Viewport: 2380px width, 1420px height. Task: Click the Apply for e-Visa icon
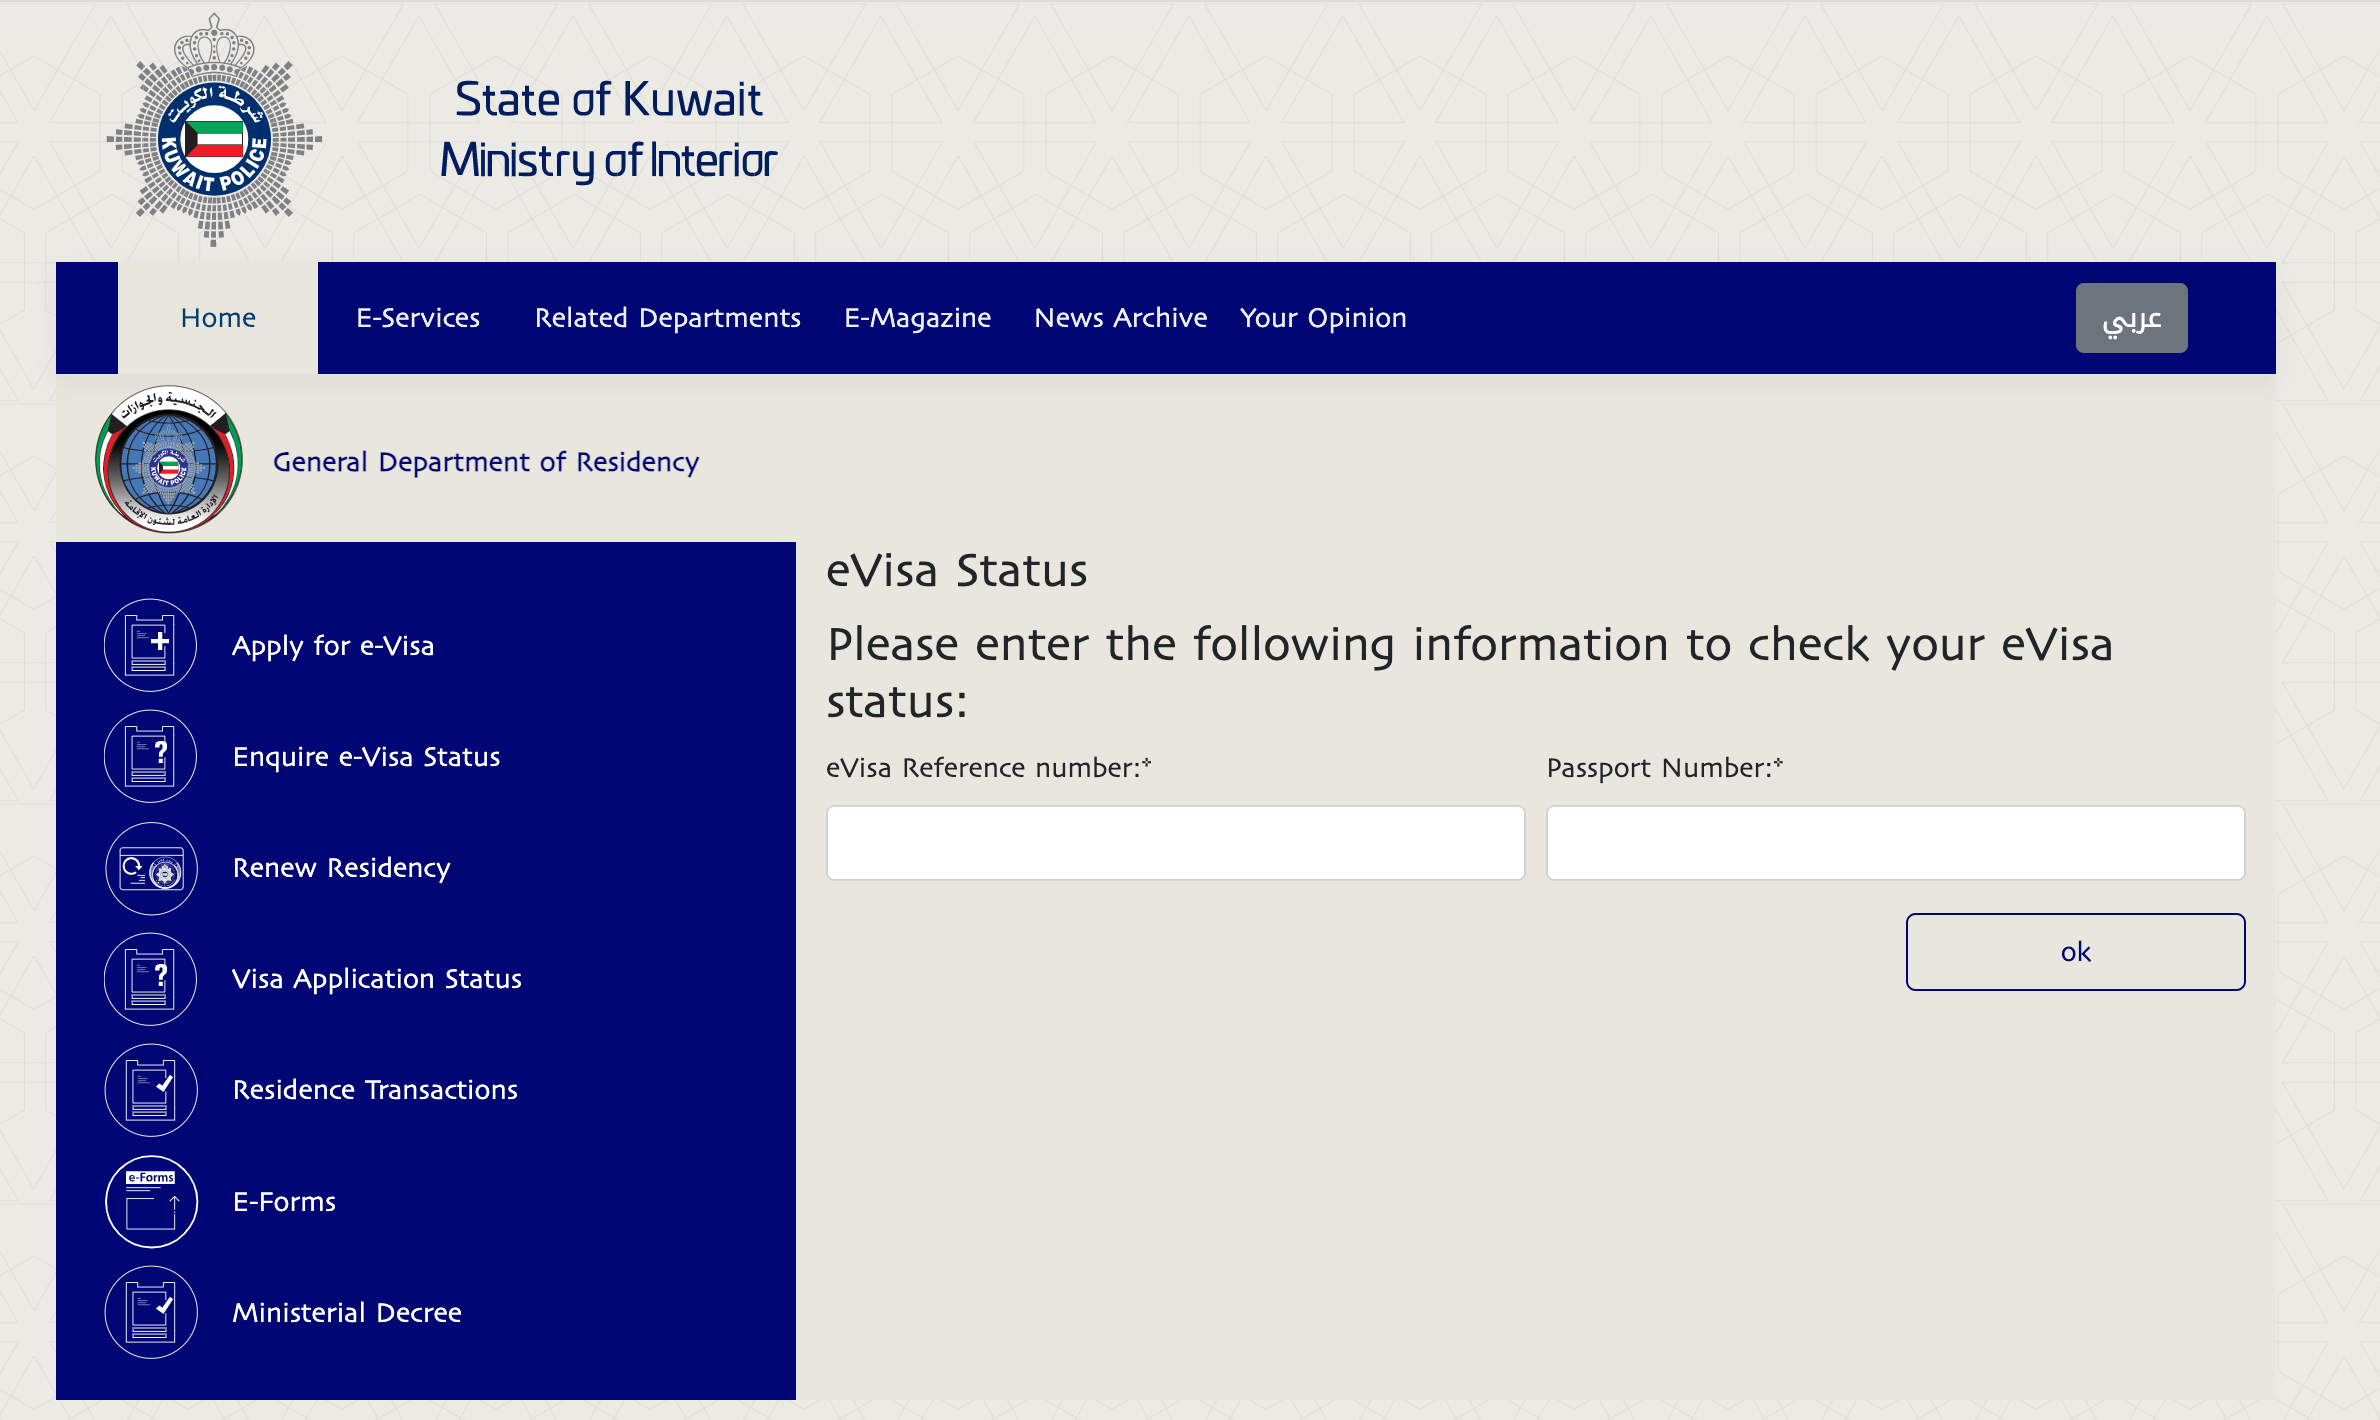tap(154, 646)
